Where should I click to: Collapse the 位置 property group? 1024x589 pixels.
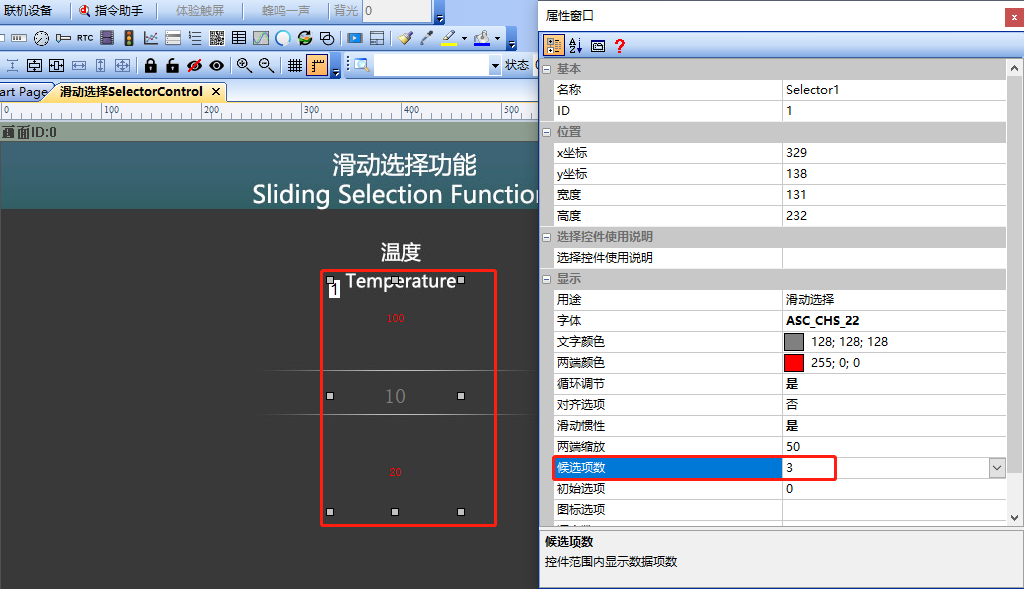[547, 132]
